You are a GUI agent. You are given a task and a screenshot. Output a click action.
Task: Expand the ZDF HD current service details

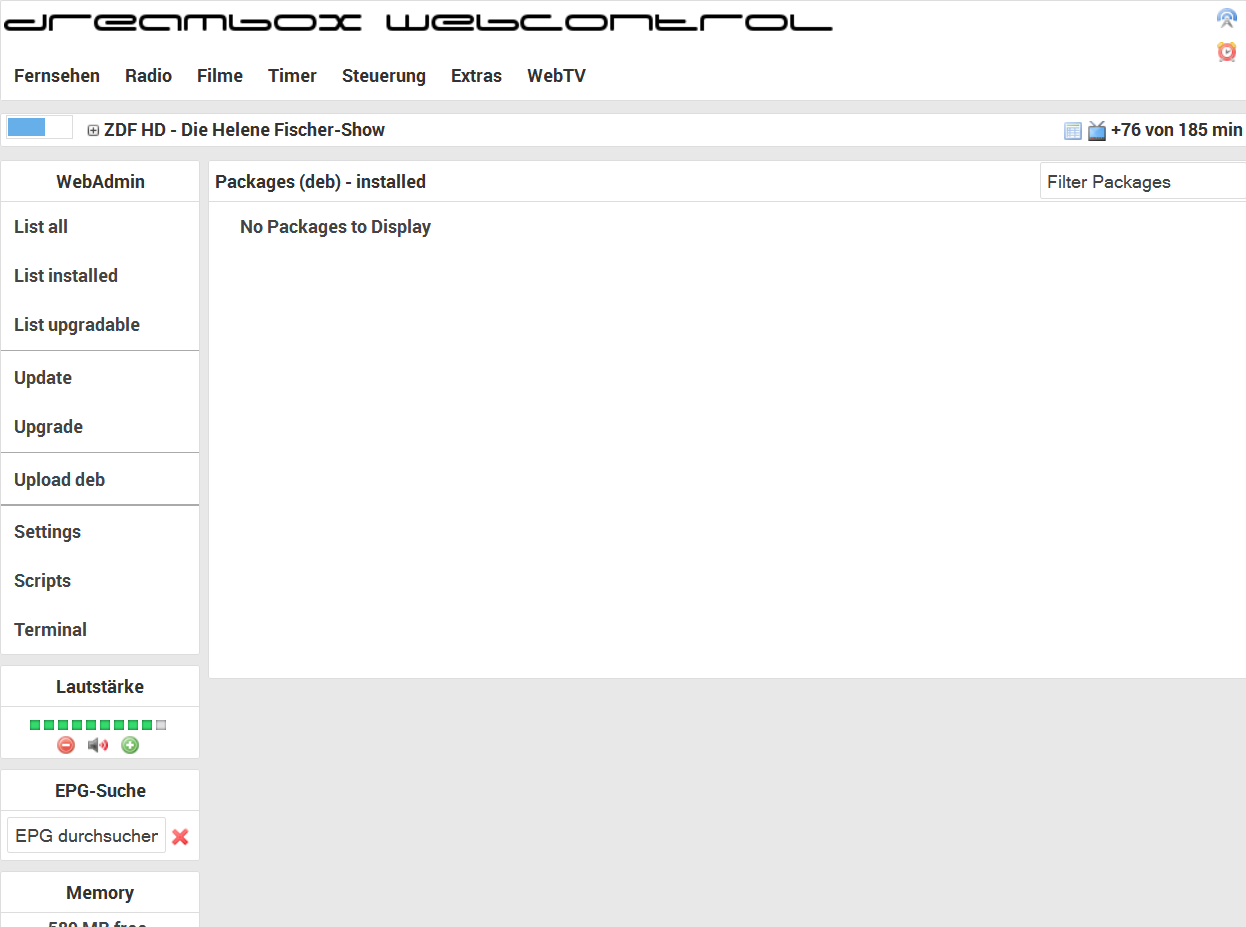pyautogui.click(x=93, y=130)
